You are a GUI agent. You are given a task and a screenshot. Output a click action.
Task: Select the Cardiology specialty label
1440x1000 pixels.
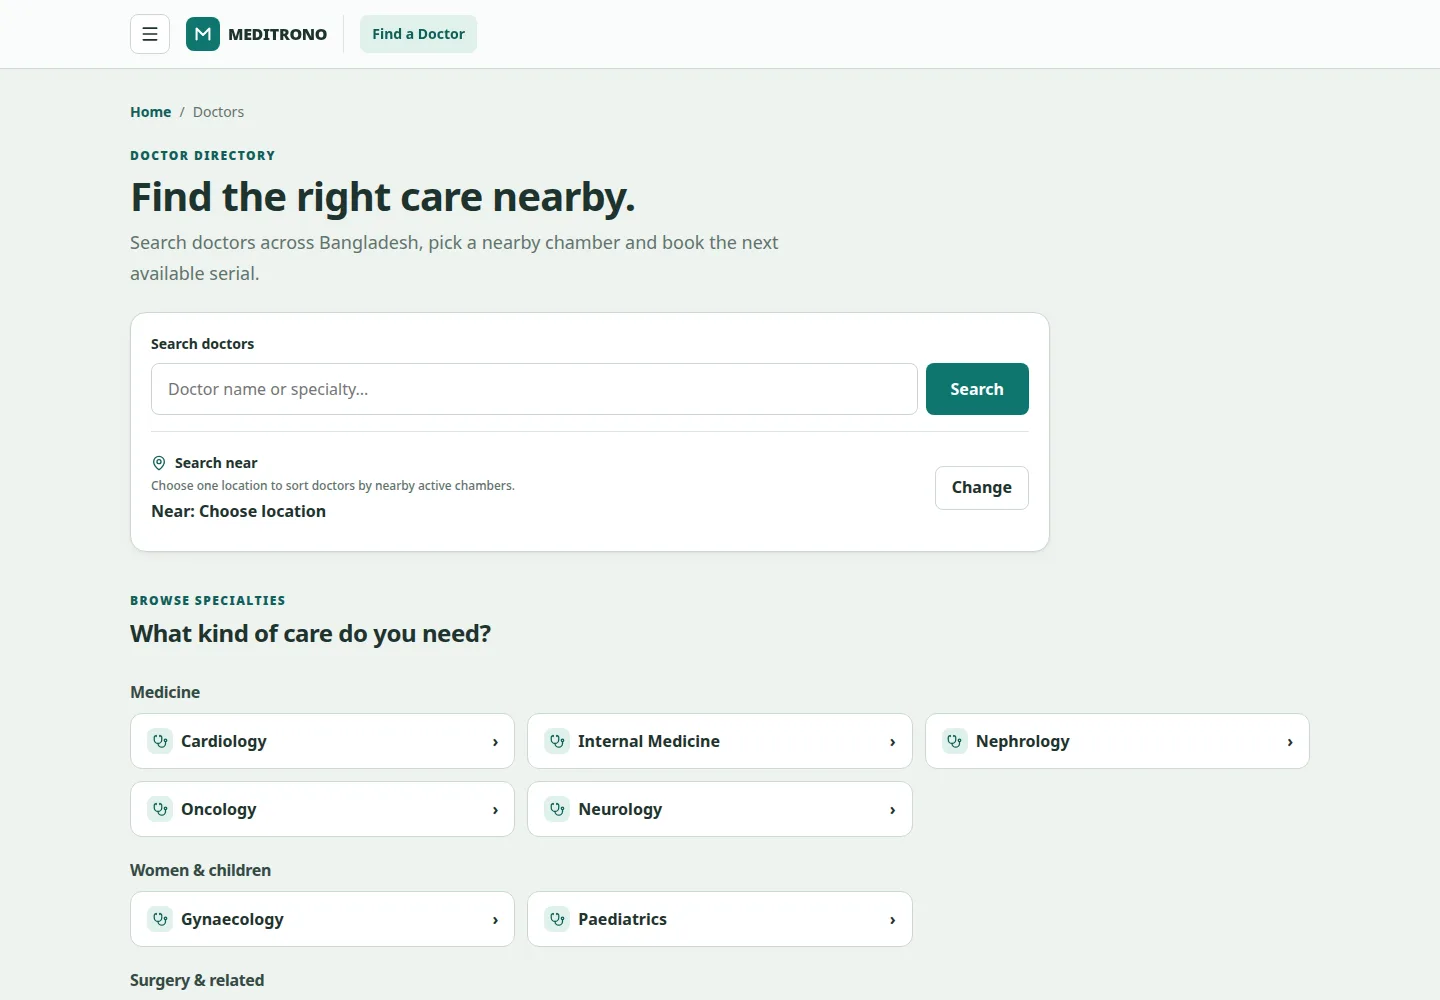click(x=224, y=741)
